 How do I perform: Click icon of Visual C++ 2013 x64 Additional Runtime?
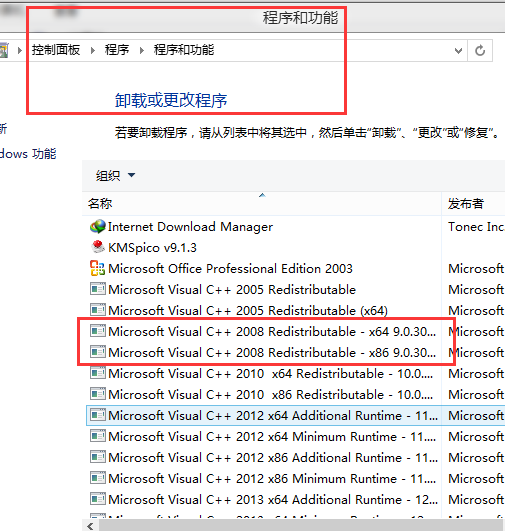coord(98,499)
